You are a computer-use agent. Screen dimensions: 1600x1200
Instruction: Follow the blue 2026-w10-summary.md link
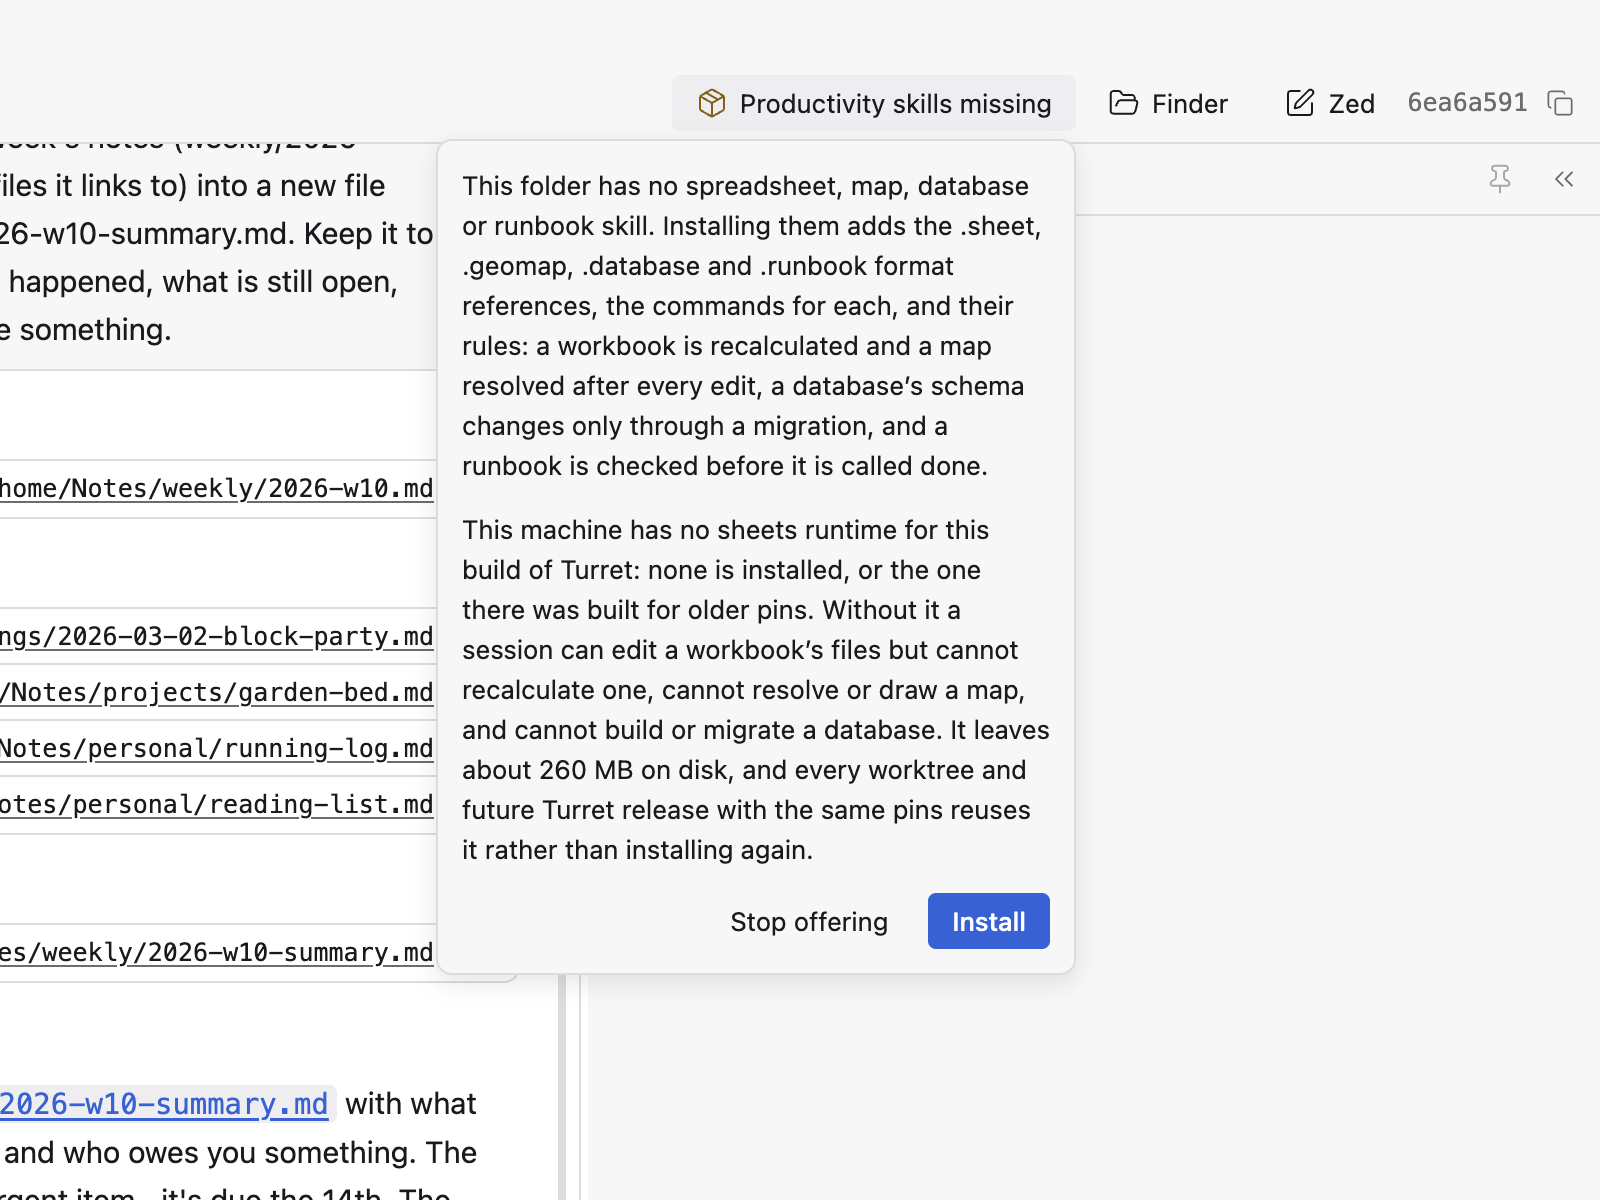click(164, 1104)
